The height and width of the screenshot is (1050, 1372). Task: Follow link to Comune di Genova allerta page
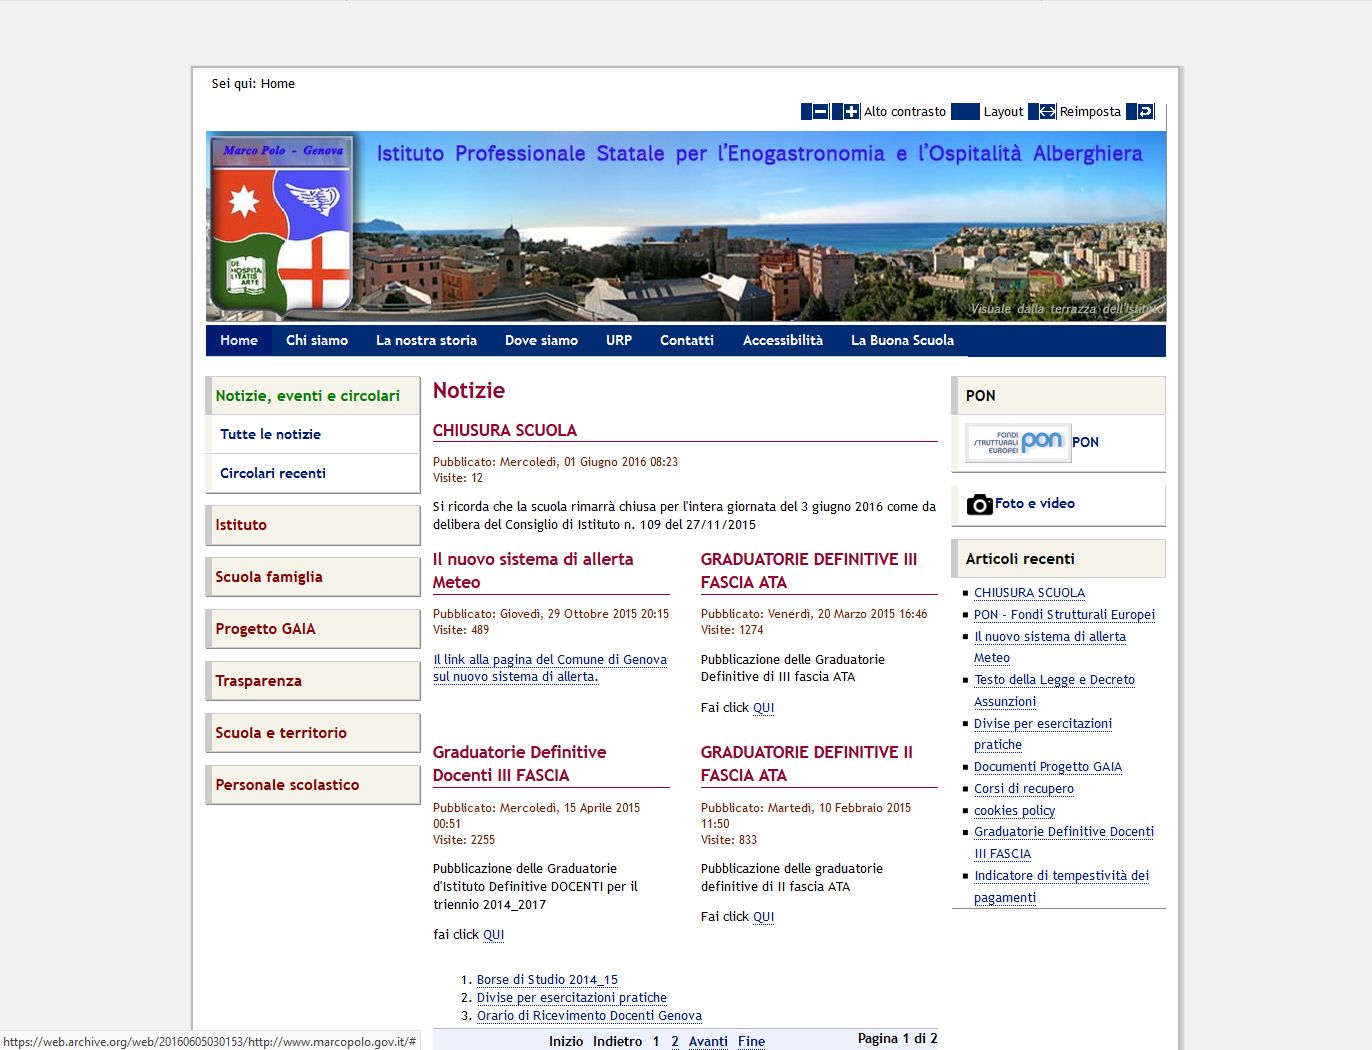[x=550, y=668]
